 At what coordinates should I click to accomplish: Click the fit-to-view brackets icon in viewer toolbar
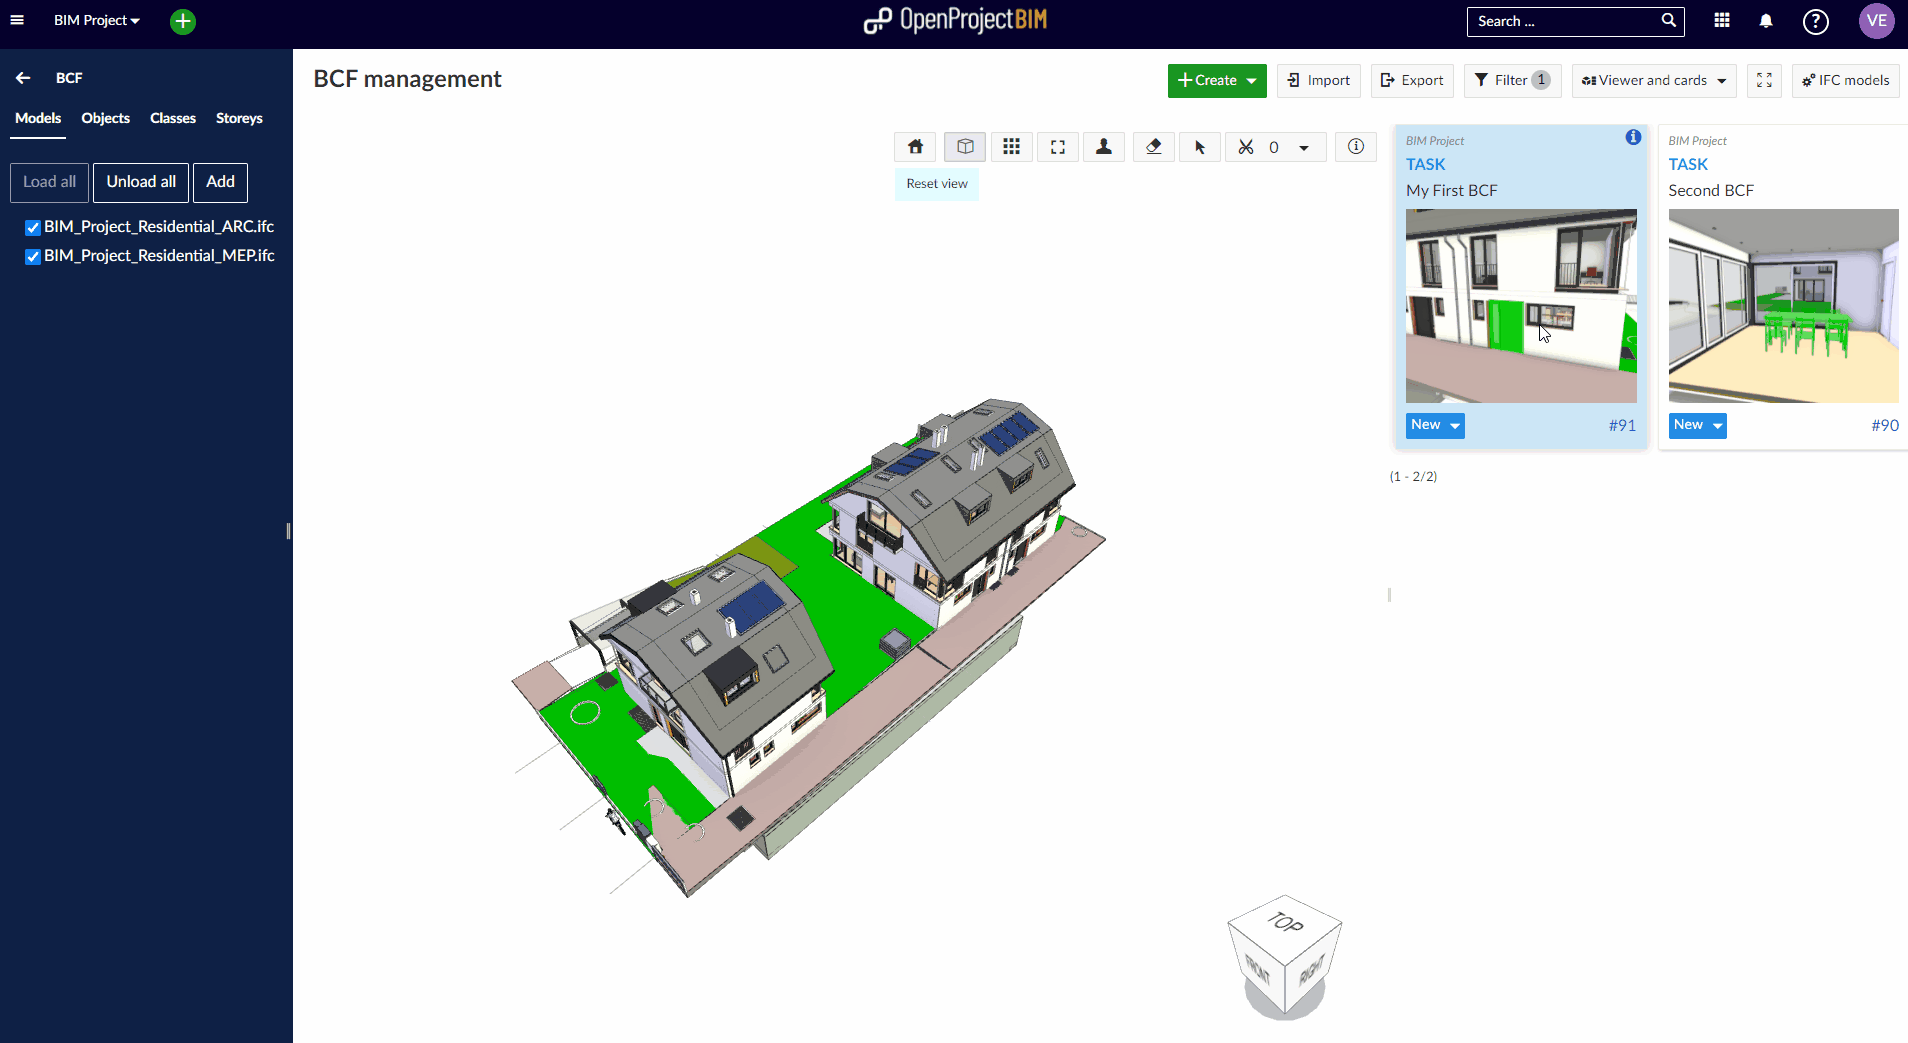(1057, 147)
